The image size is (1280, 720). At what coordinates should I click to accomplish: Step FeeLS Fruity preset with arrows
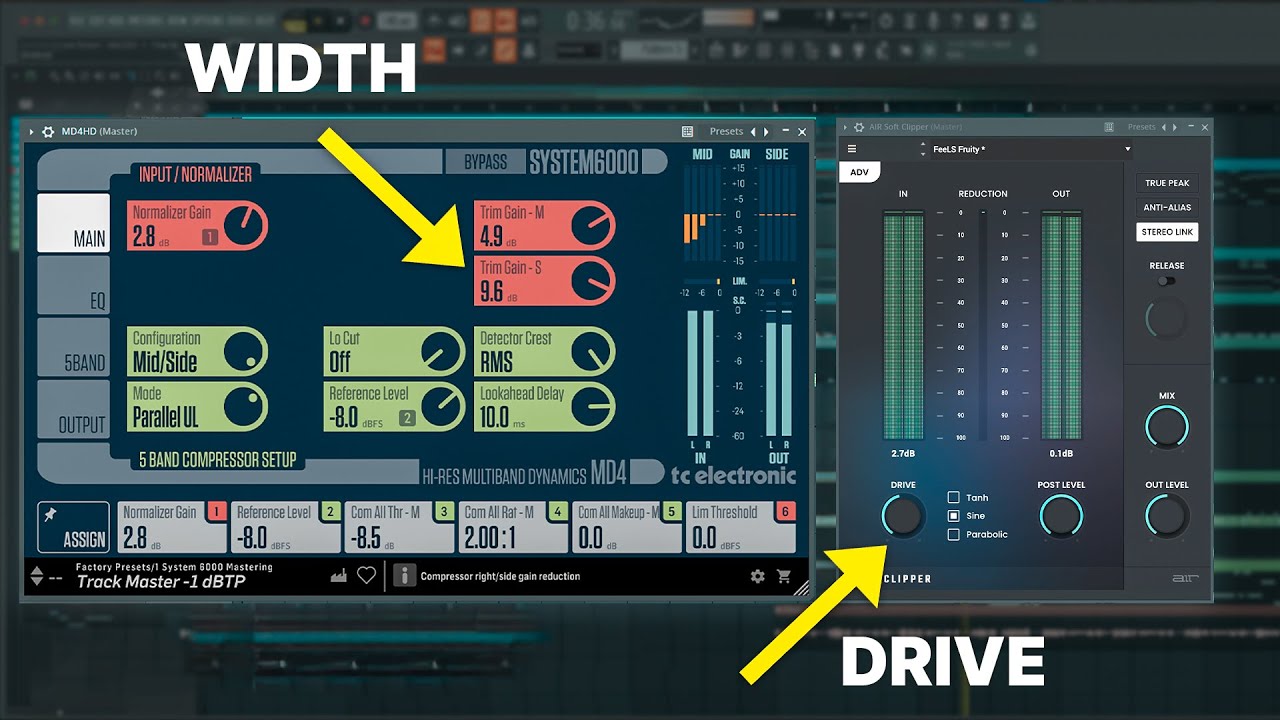point(922,149)
